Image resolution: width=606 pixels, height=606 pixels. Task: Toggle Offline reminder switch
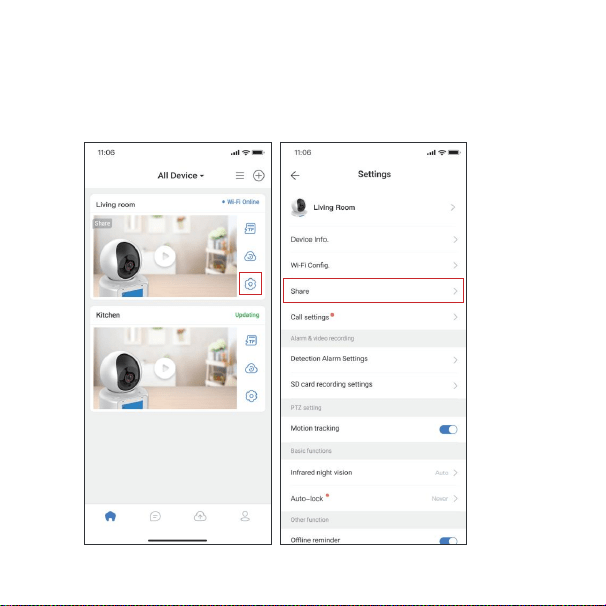click(x=448, y=540)
